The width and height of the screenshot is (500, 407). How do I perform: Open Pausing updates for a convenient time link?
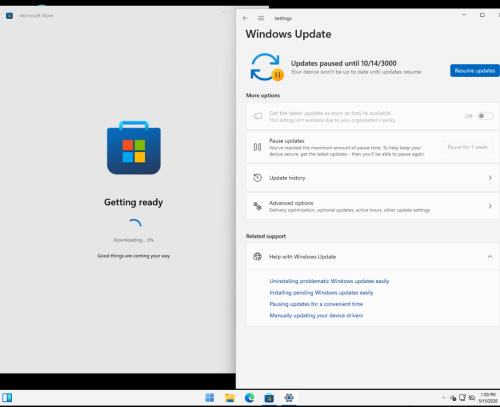click(x=316, y=304)
